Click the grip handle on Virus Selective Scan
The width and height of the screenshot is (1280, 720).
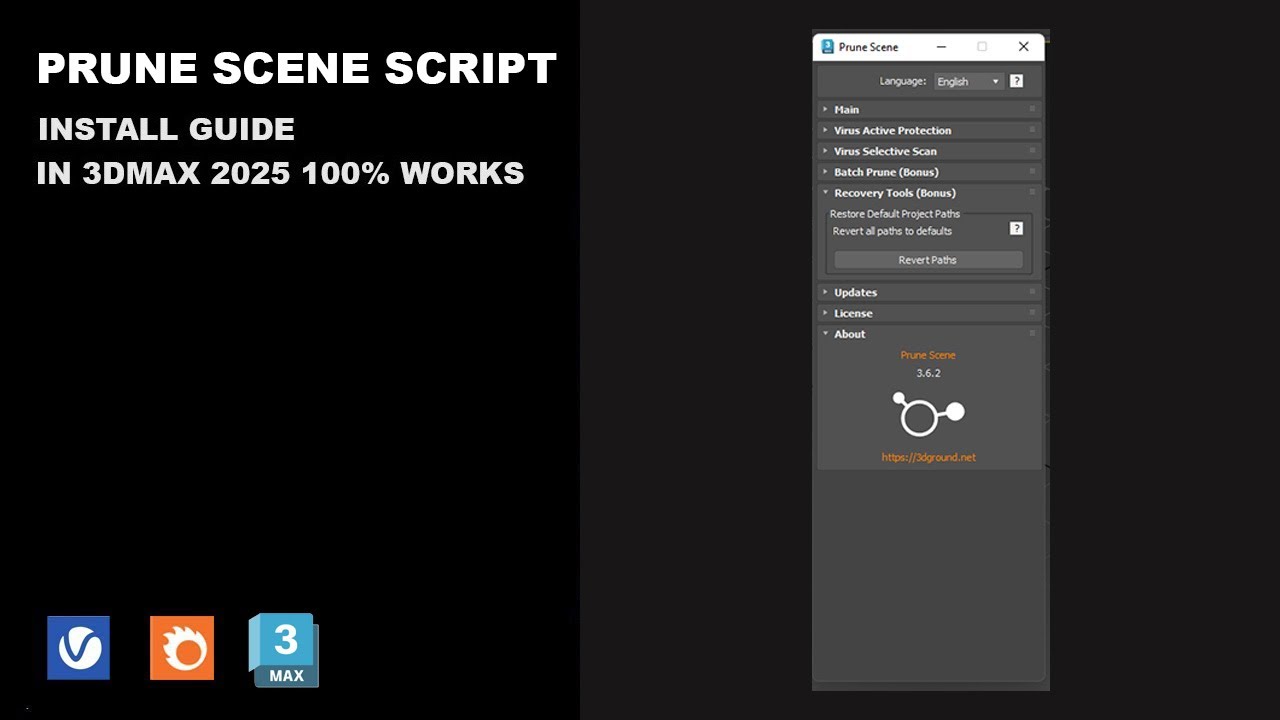click(x=1032, y=151)
